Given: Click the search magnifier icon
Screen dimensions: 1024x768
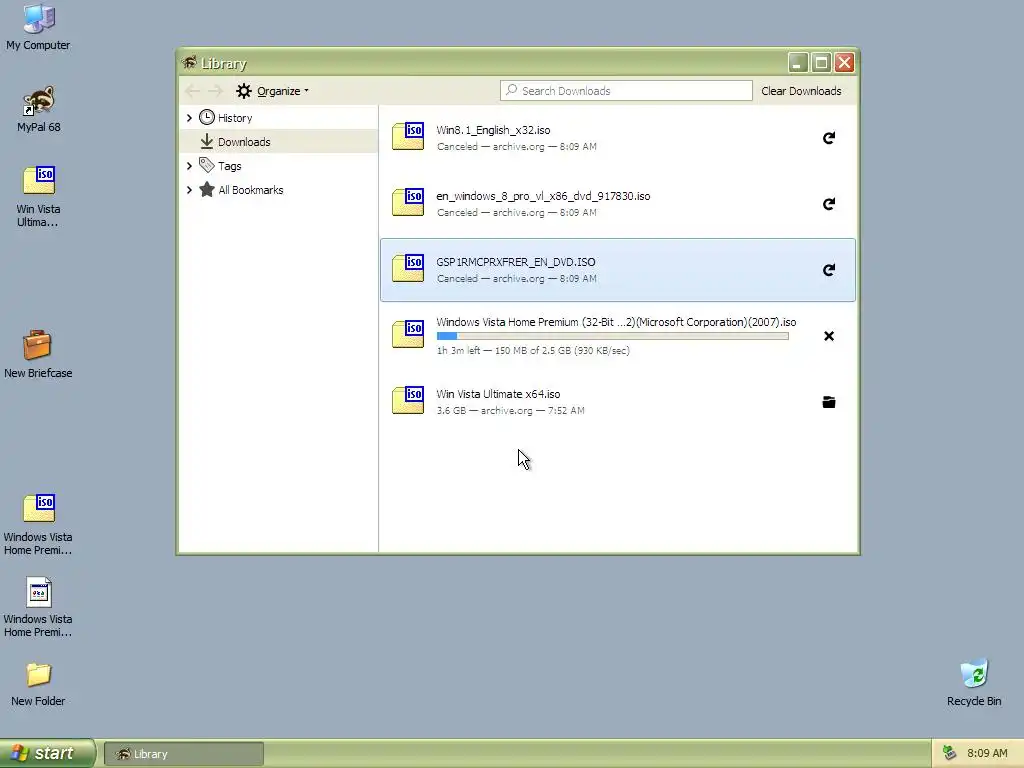Looking at the screenshot, I should [511, 90].
